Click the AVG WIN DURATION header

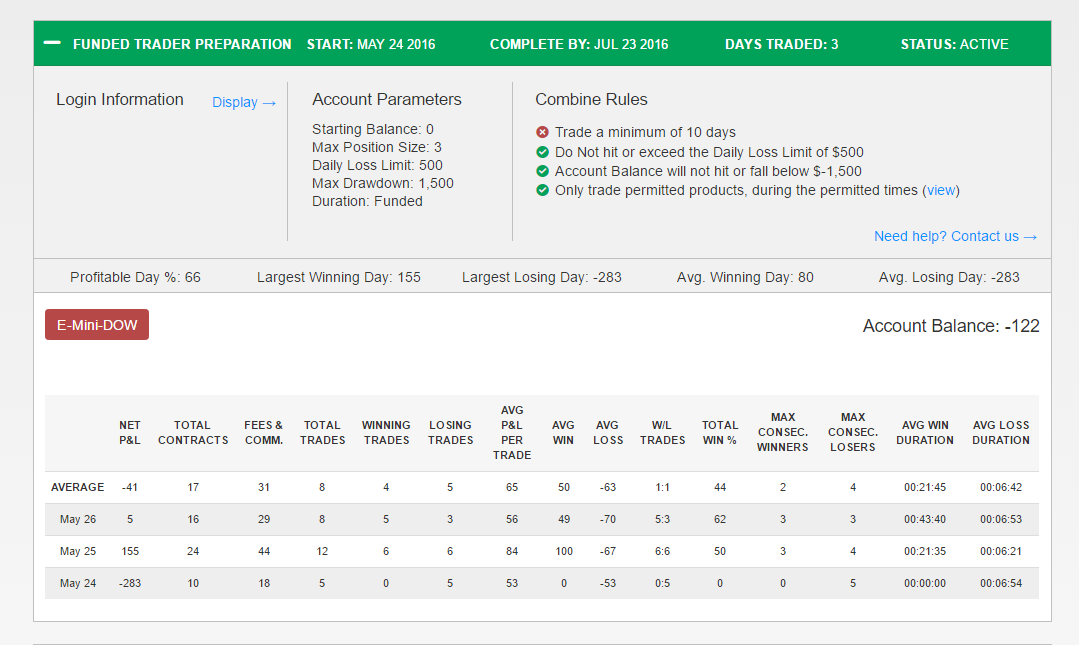tap(925, 432)
